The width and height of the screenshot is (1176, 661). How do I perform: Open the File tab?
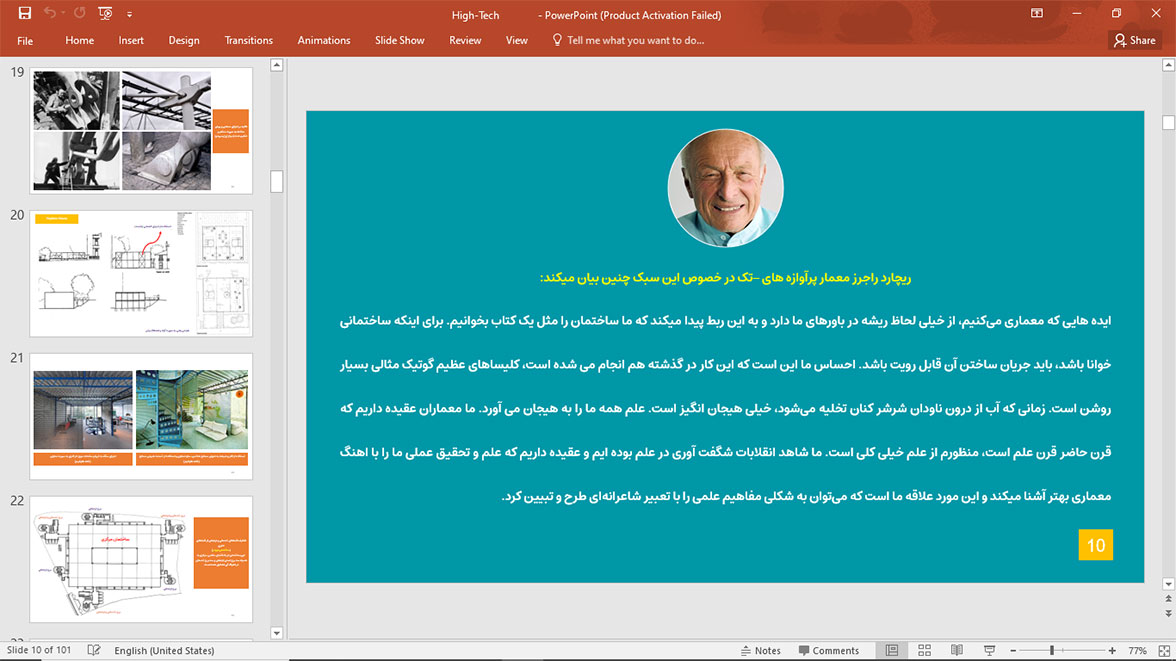coord(25,41)
